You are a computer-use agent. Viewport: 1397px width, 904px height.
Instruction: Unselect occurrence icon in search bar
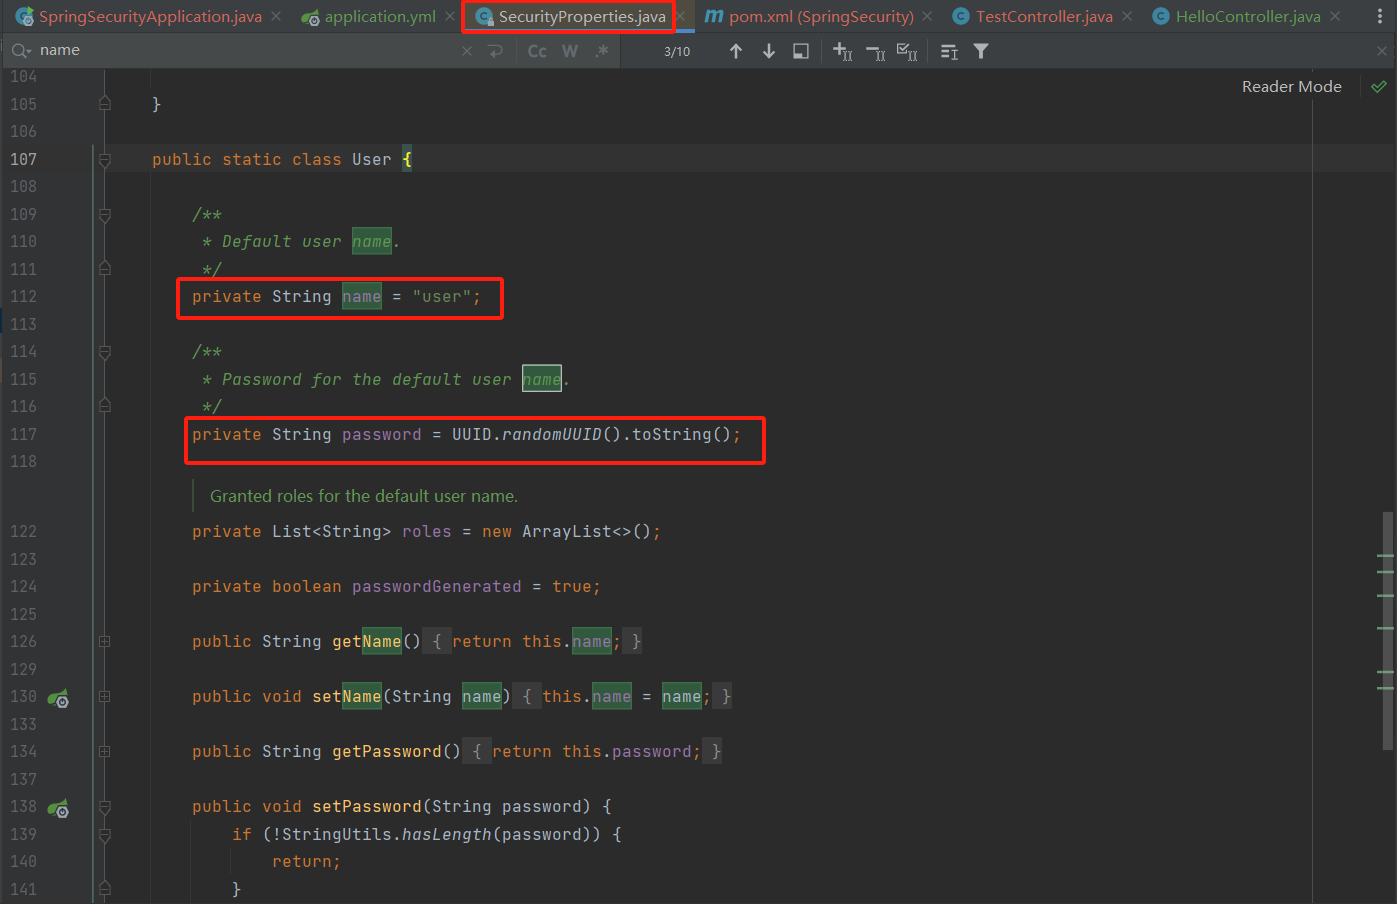coord(875,52)
